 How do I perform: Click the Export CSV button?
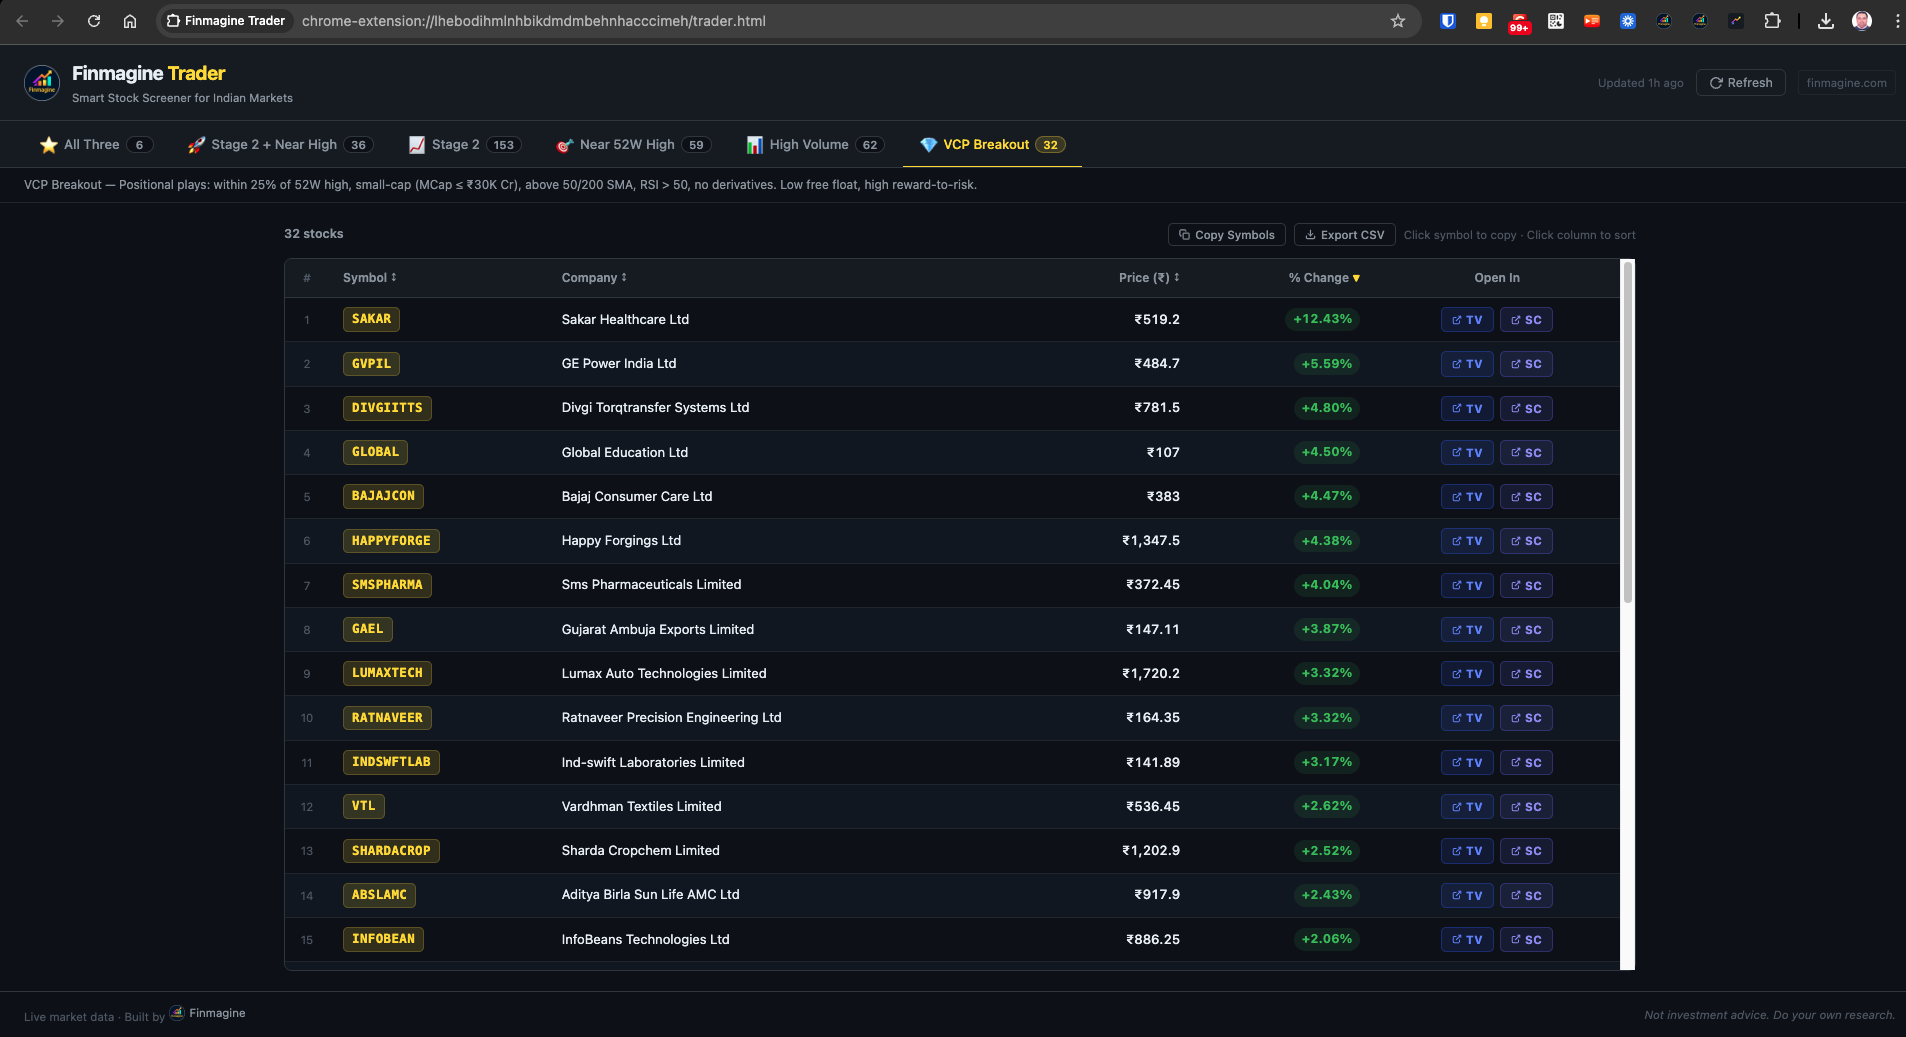tap(1344, 234)
